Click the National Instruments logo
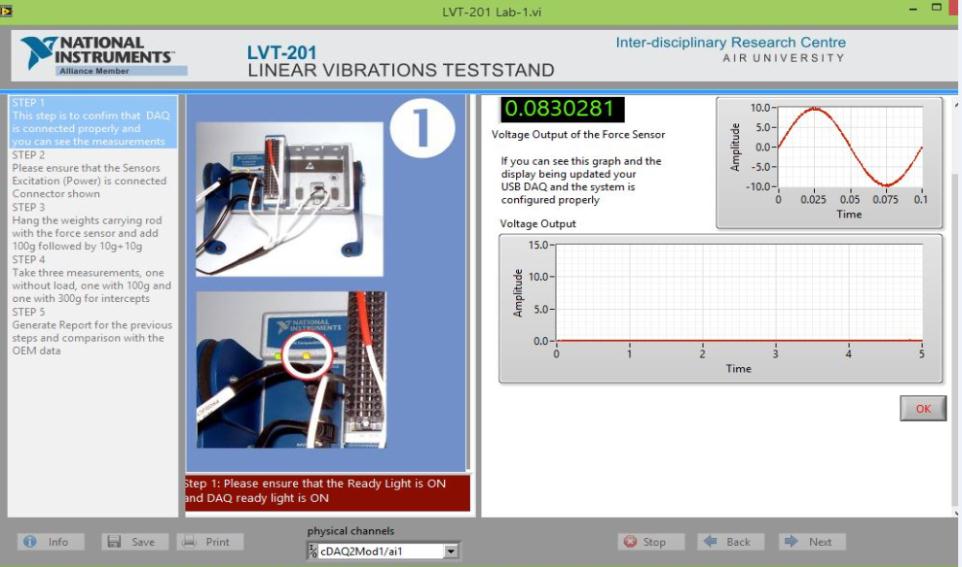The image size is (962, 567). coord(98,56)
